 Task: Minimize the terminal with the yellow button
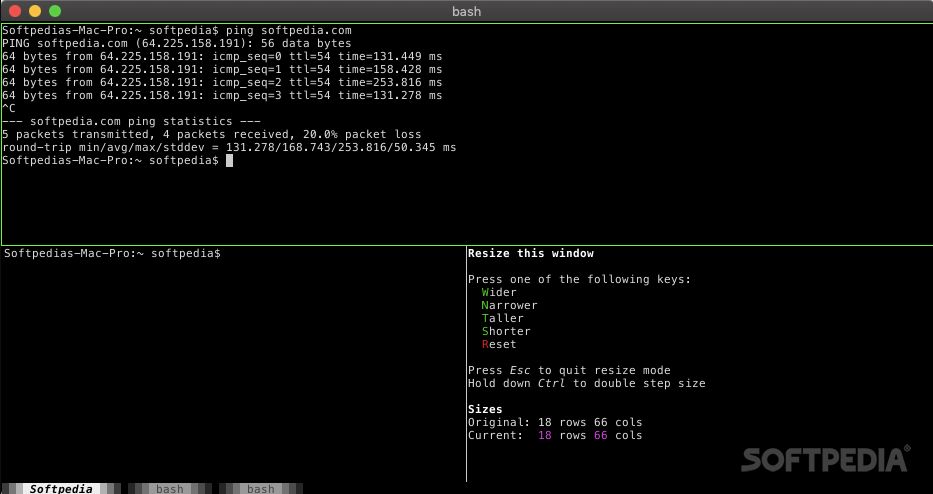tap(35, 11)
